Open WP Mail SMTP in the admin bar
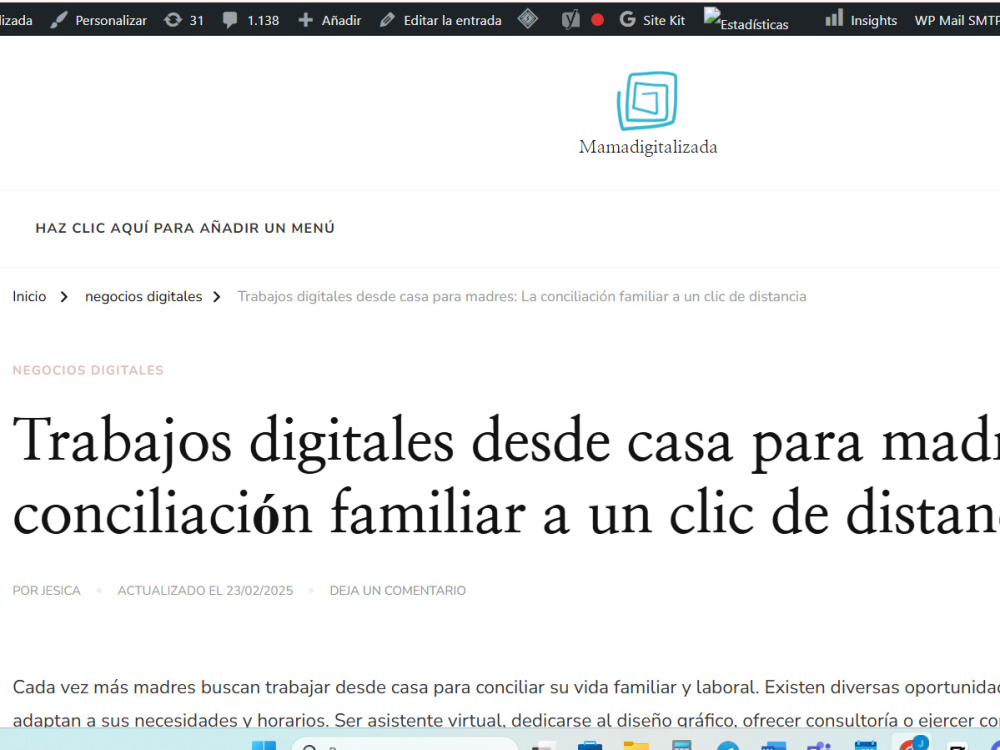1000x750 pixels. coord(957,20)
